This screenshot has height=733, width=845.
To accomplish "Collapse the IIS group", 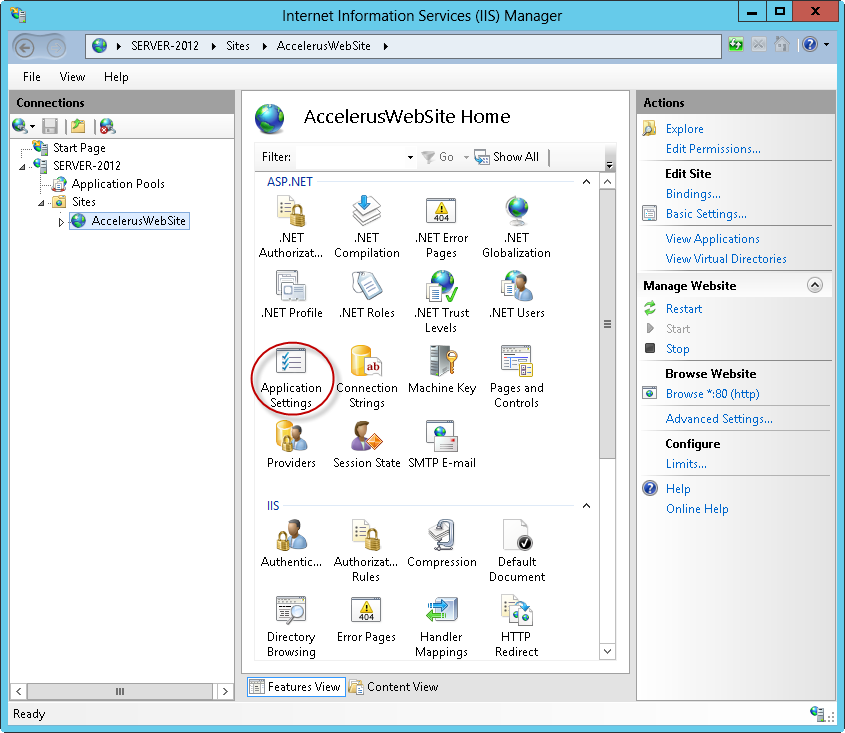I will point(586,506).
